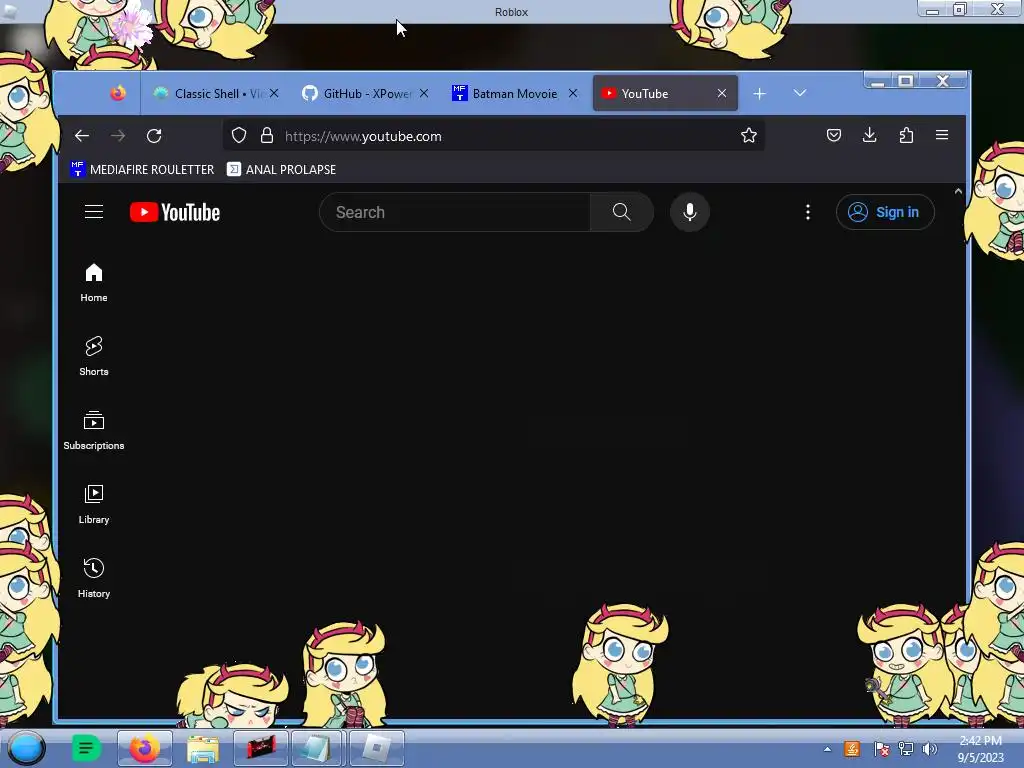Reload the current page
1024x768 pixels.
point(154,136)
